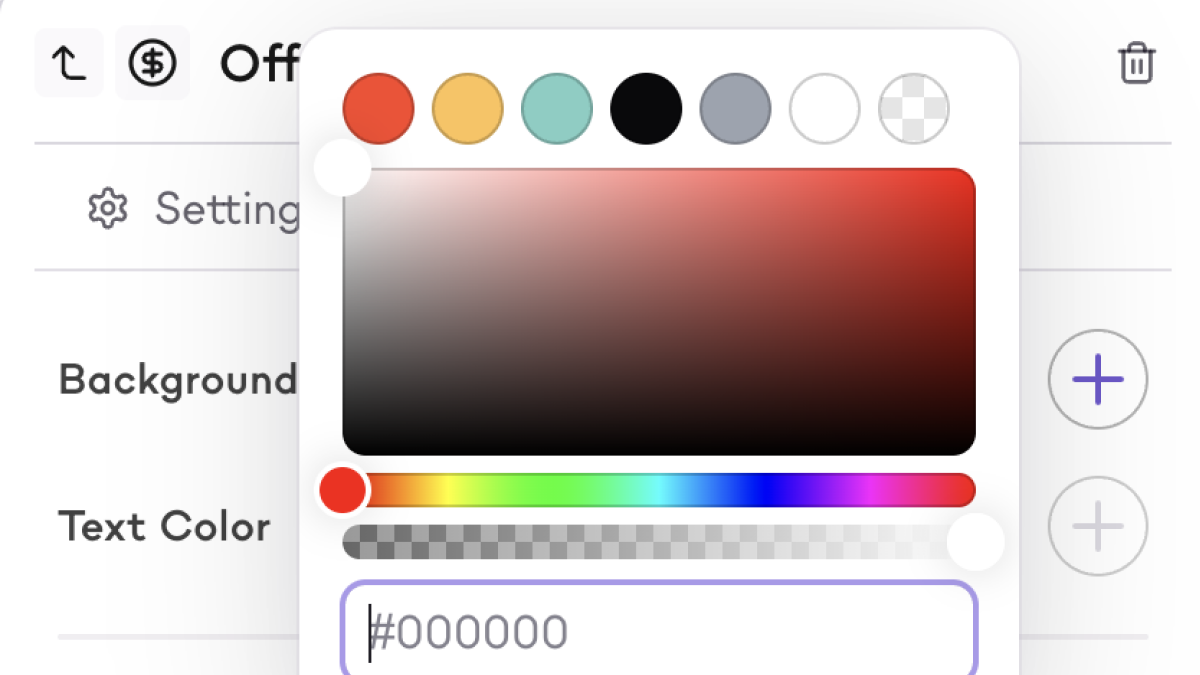Click the Settings gear icon
The width and height of the screenshot is (1200, 675).
point(107,209)
